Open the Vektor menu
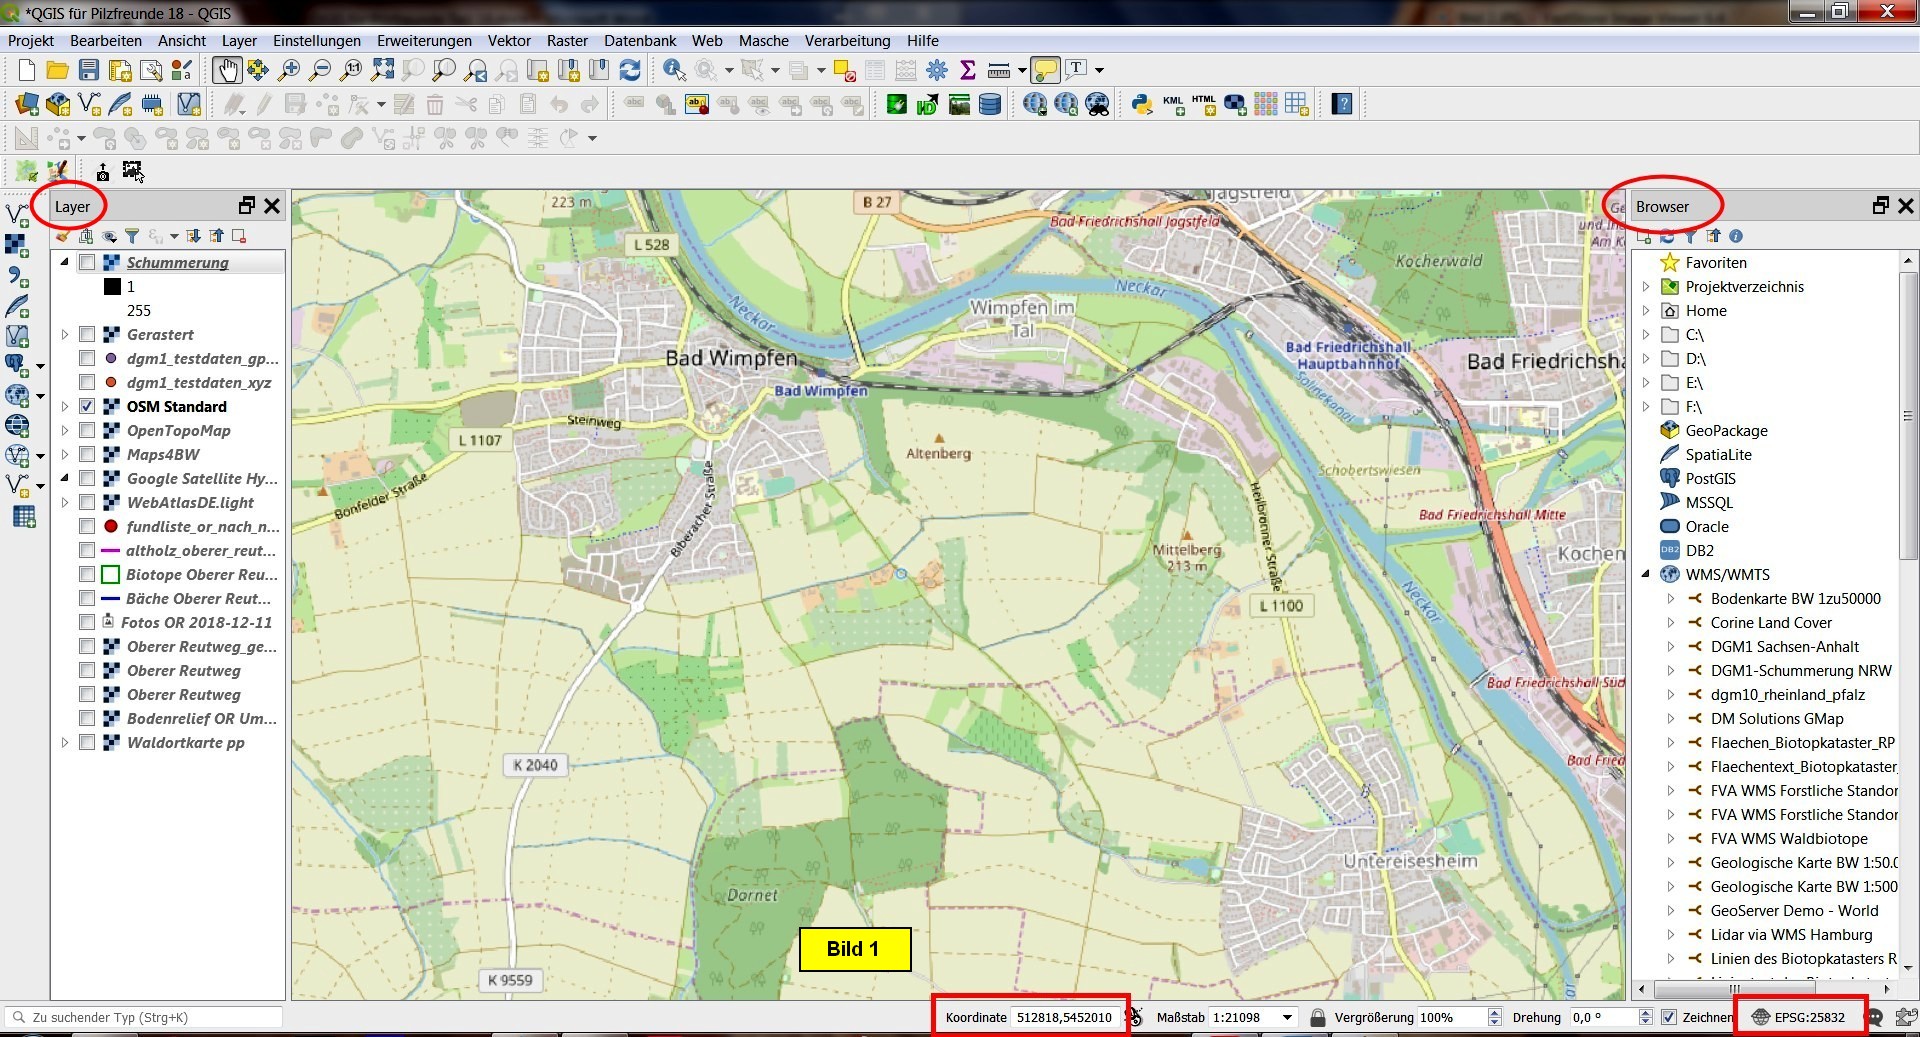The width and height of the screenshot is (1920, 1037). tap(509, 41)
